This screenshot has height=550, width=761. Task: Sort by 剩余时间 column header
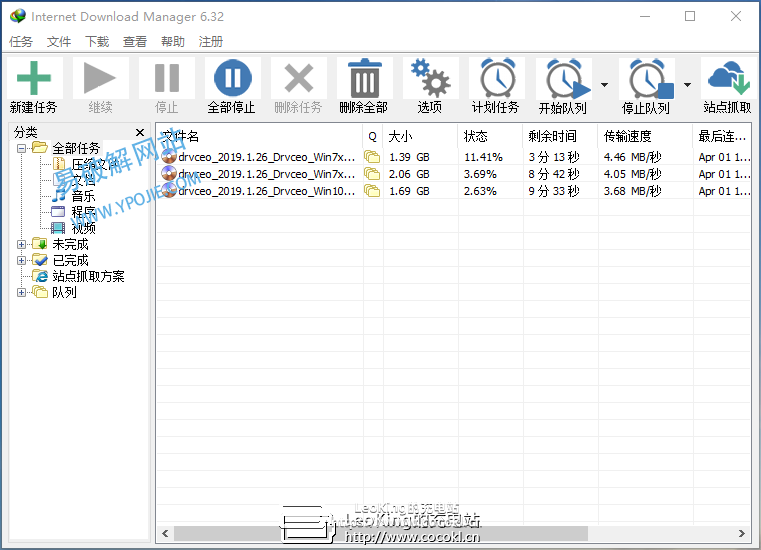(x=560, y=136)
